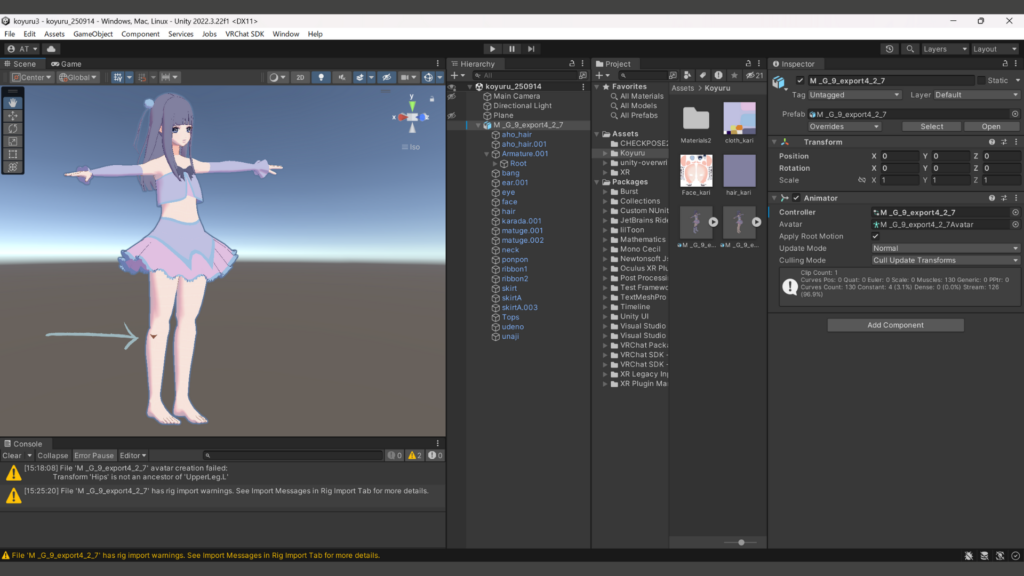The height and width of the screenshot is (576, 1024).
Task: Toggle Apply Root Motion checkbox
Action: coord(876,236)
